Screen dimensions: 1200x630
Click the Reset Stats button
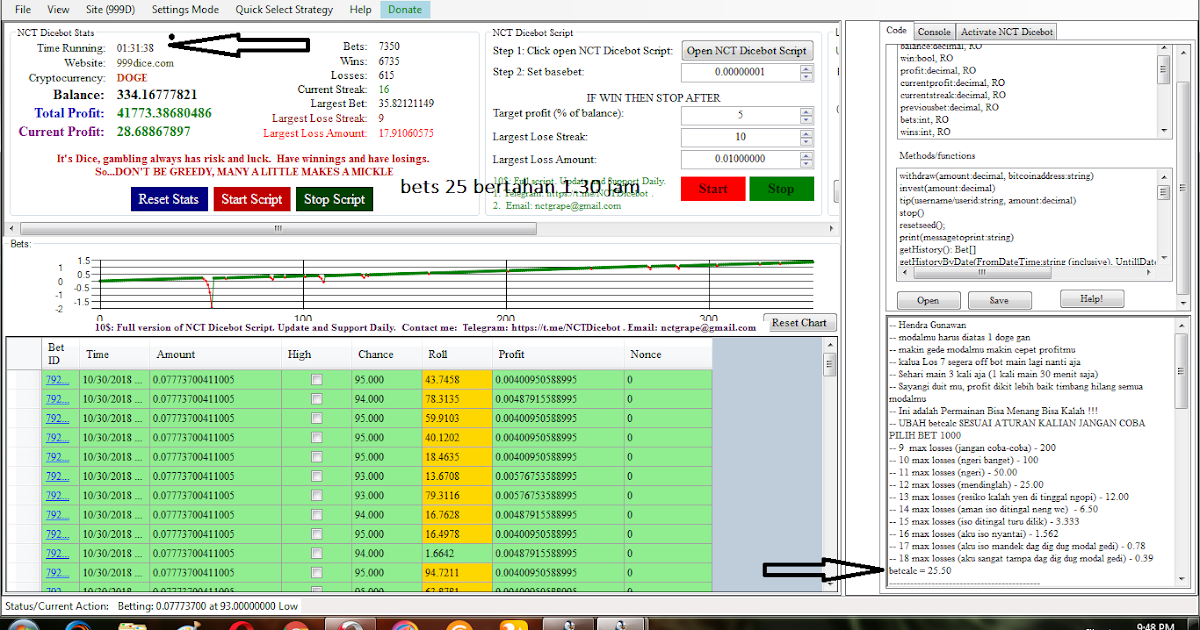point(168,199)
